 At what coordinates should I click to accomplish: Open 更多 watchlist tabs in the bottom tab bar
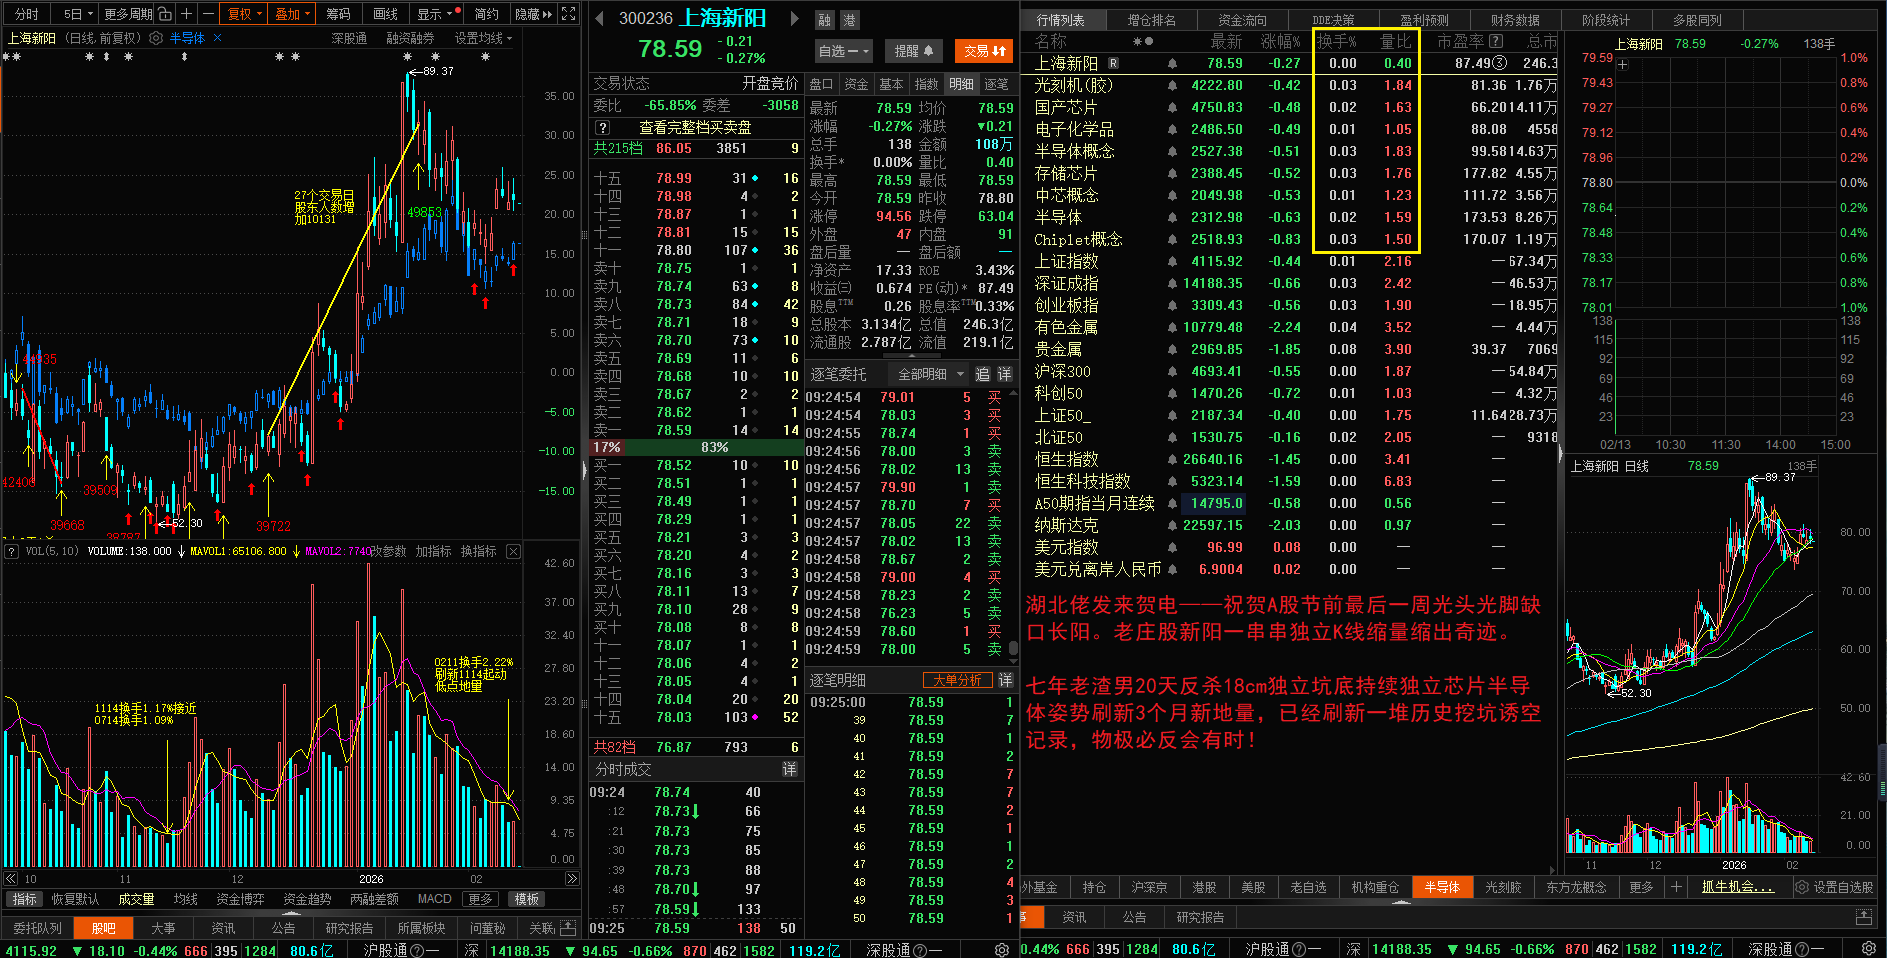pyautogui.click(x=1641, y=887)
